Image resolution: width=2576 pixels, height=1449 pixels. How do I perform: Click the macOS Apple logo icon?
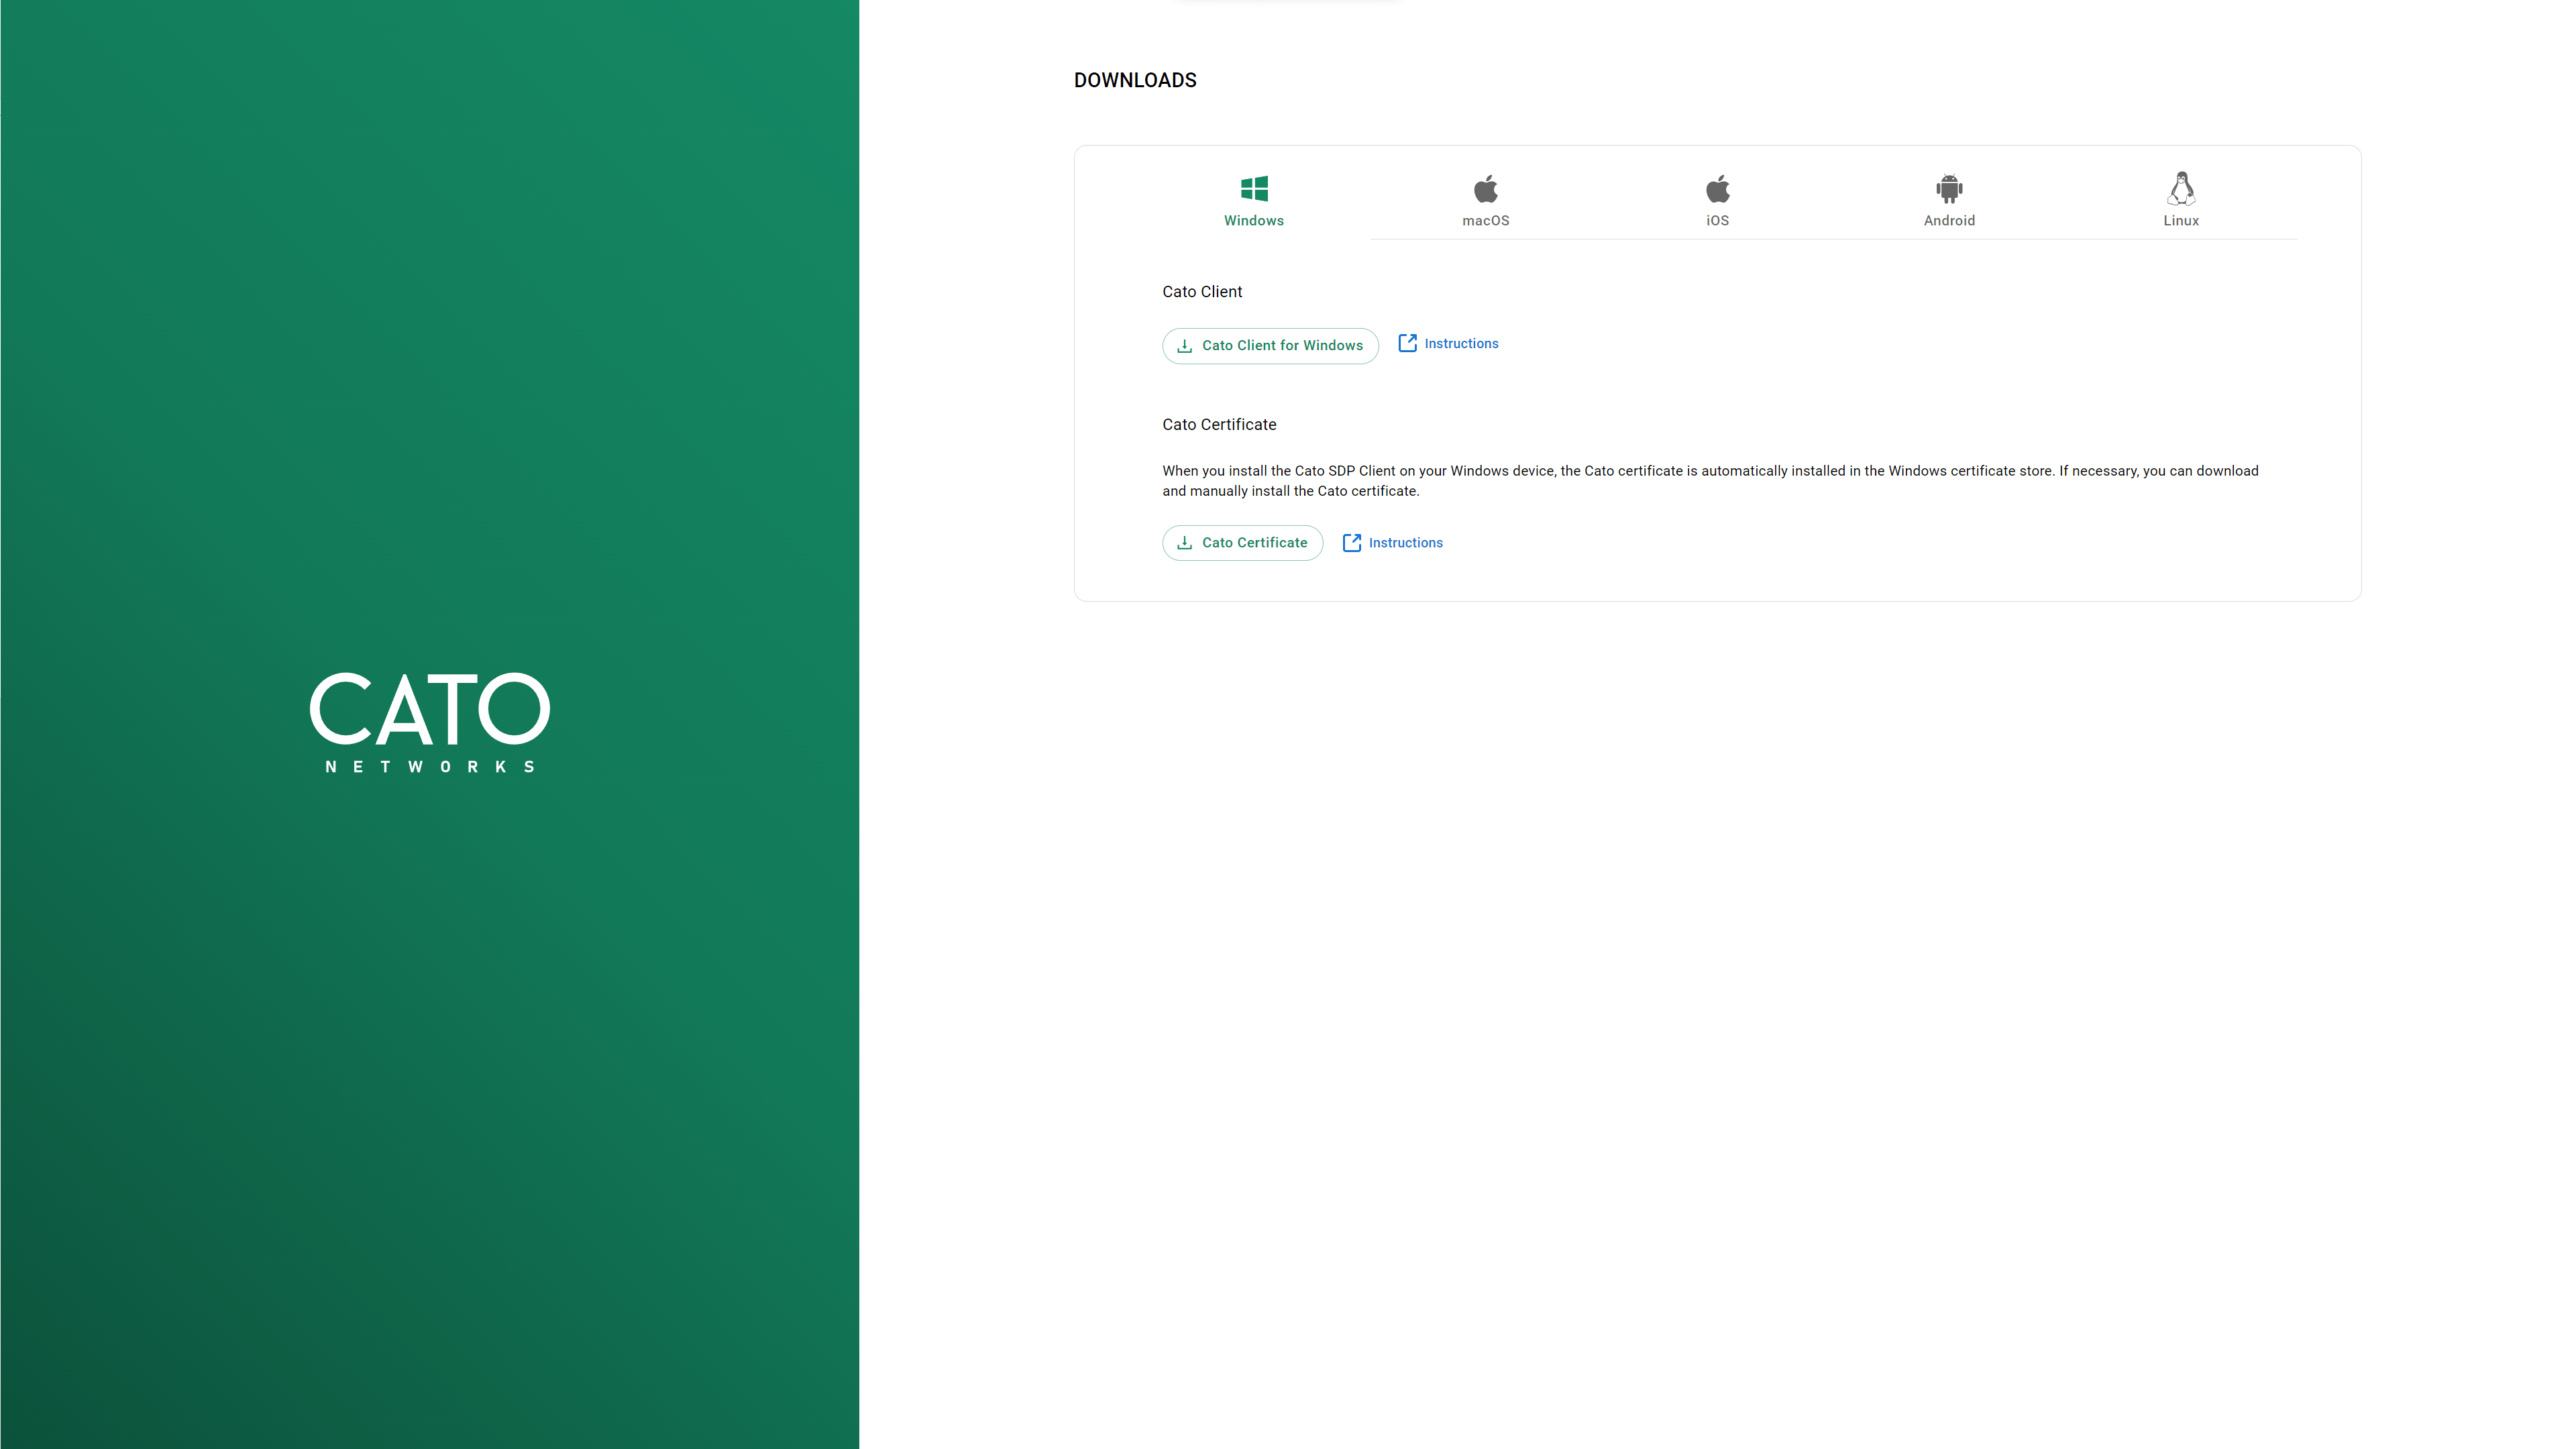click(1485, 188)
